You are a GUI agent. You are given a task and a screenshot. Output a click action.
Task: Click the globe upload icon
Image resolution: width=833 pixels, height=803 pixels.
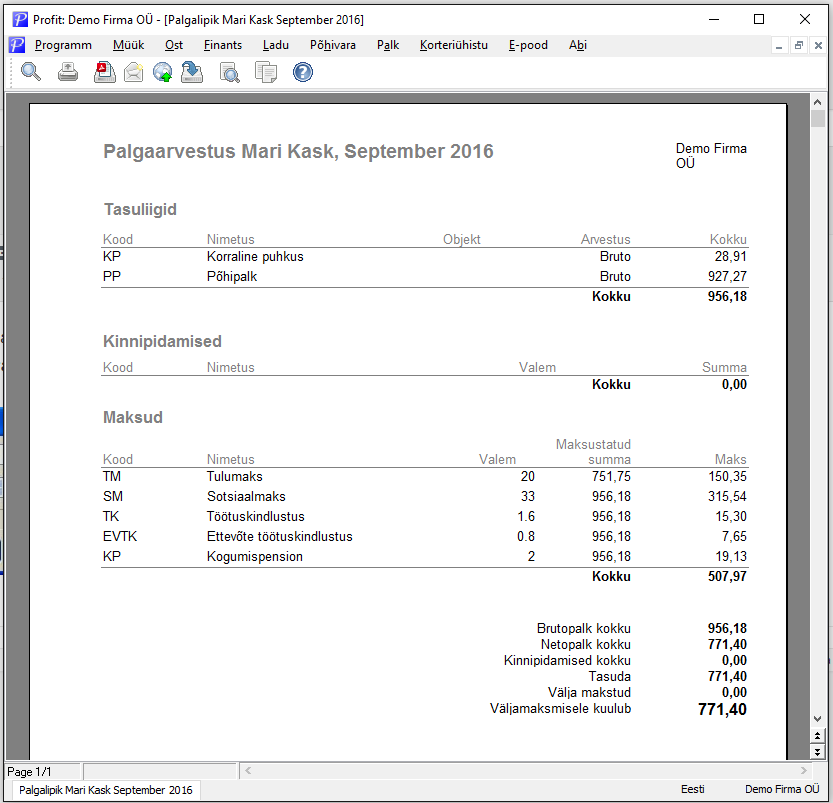(163, 72)
